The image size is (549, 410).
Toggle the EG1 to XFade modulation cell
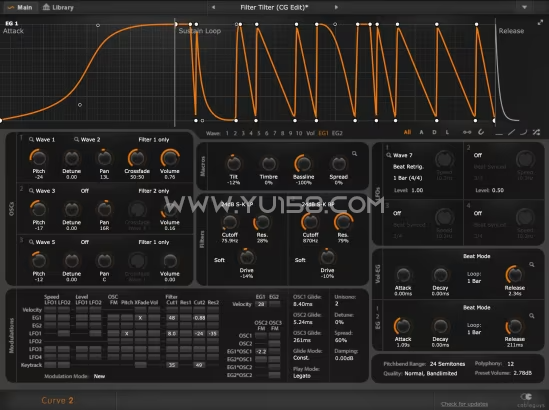[140, 318]
